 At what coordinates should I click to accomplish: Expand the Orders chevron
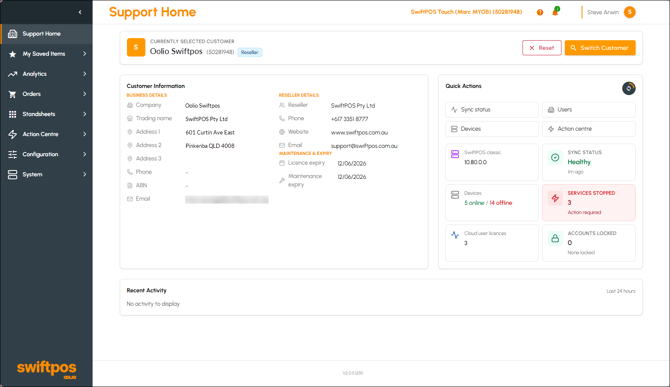[x=85, y=94]
